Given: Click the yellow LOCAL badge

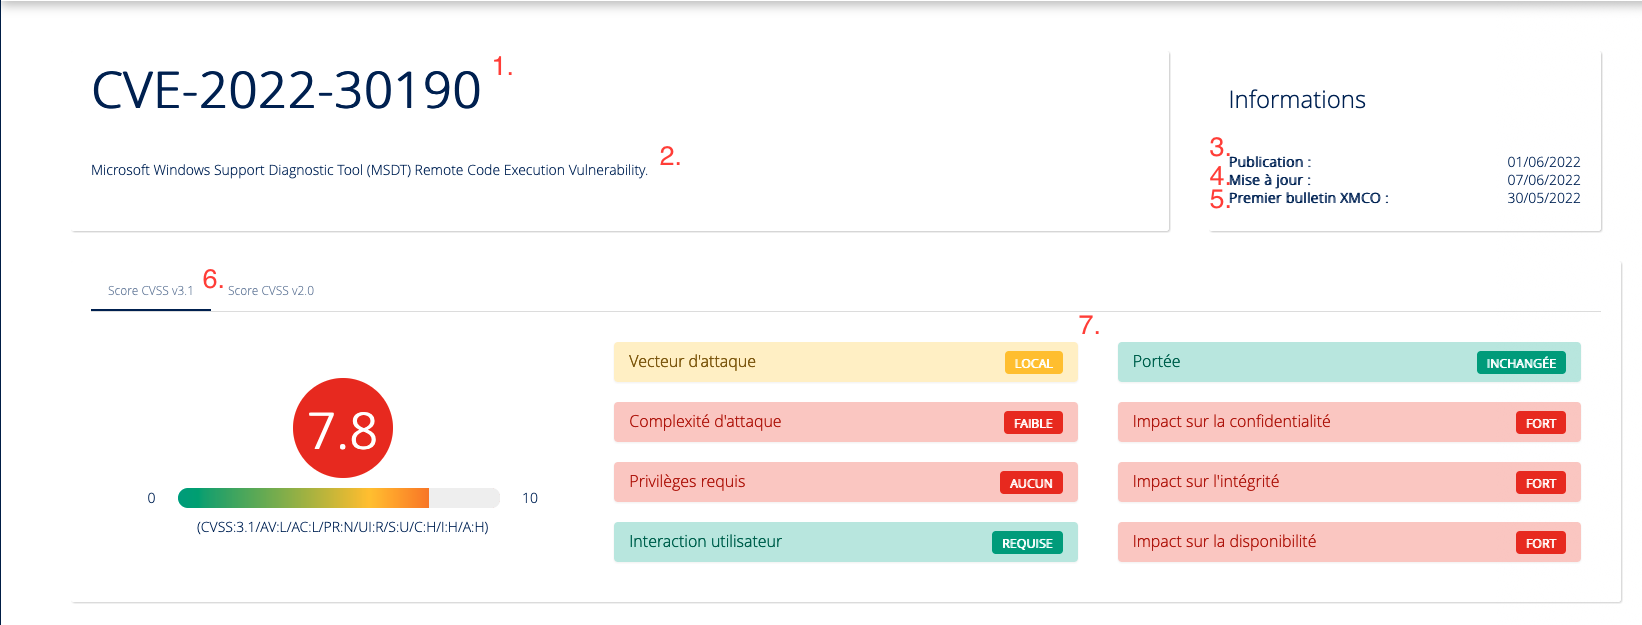Looking at the screenshot, I should tap(1033, 363).
